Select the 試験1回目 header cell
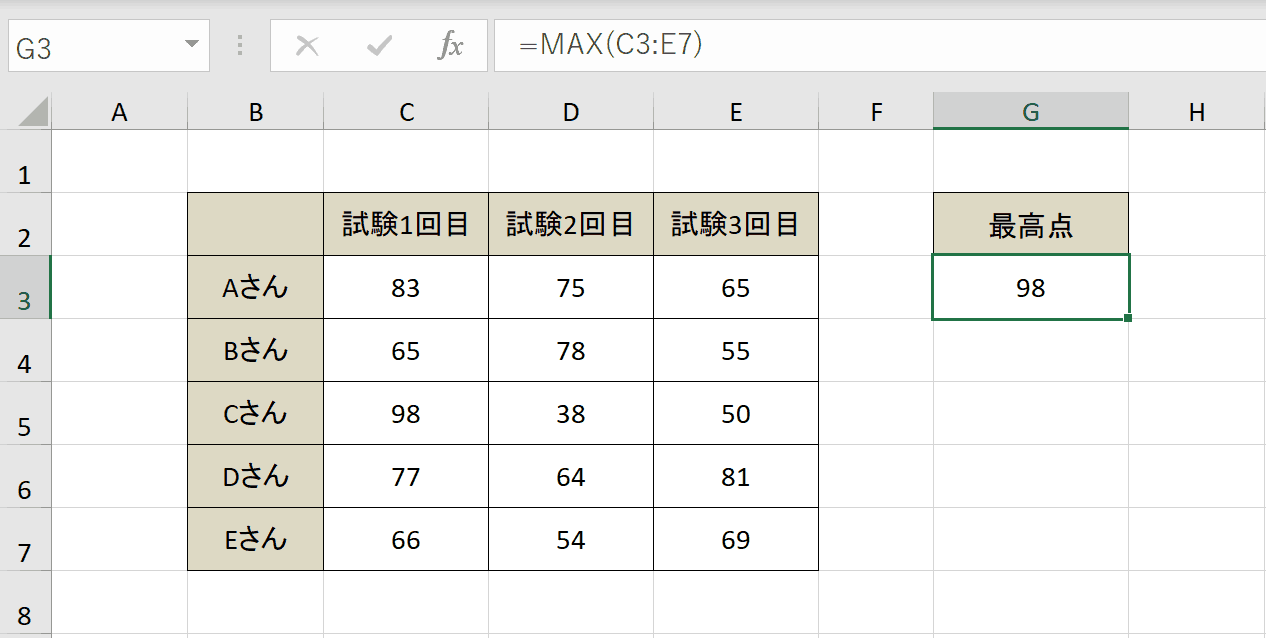The image size is (1266, 638). tap(406, 224)
